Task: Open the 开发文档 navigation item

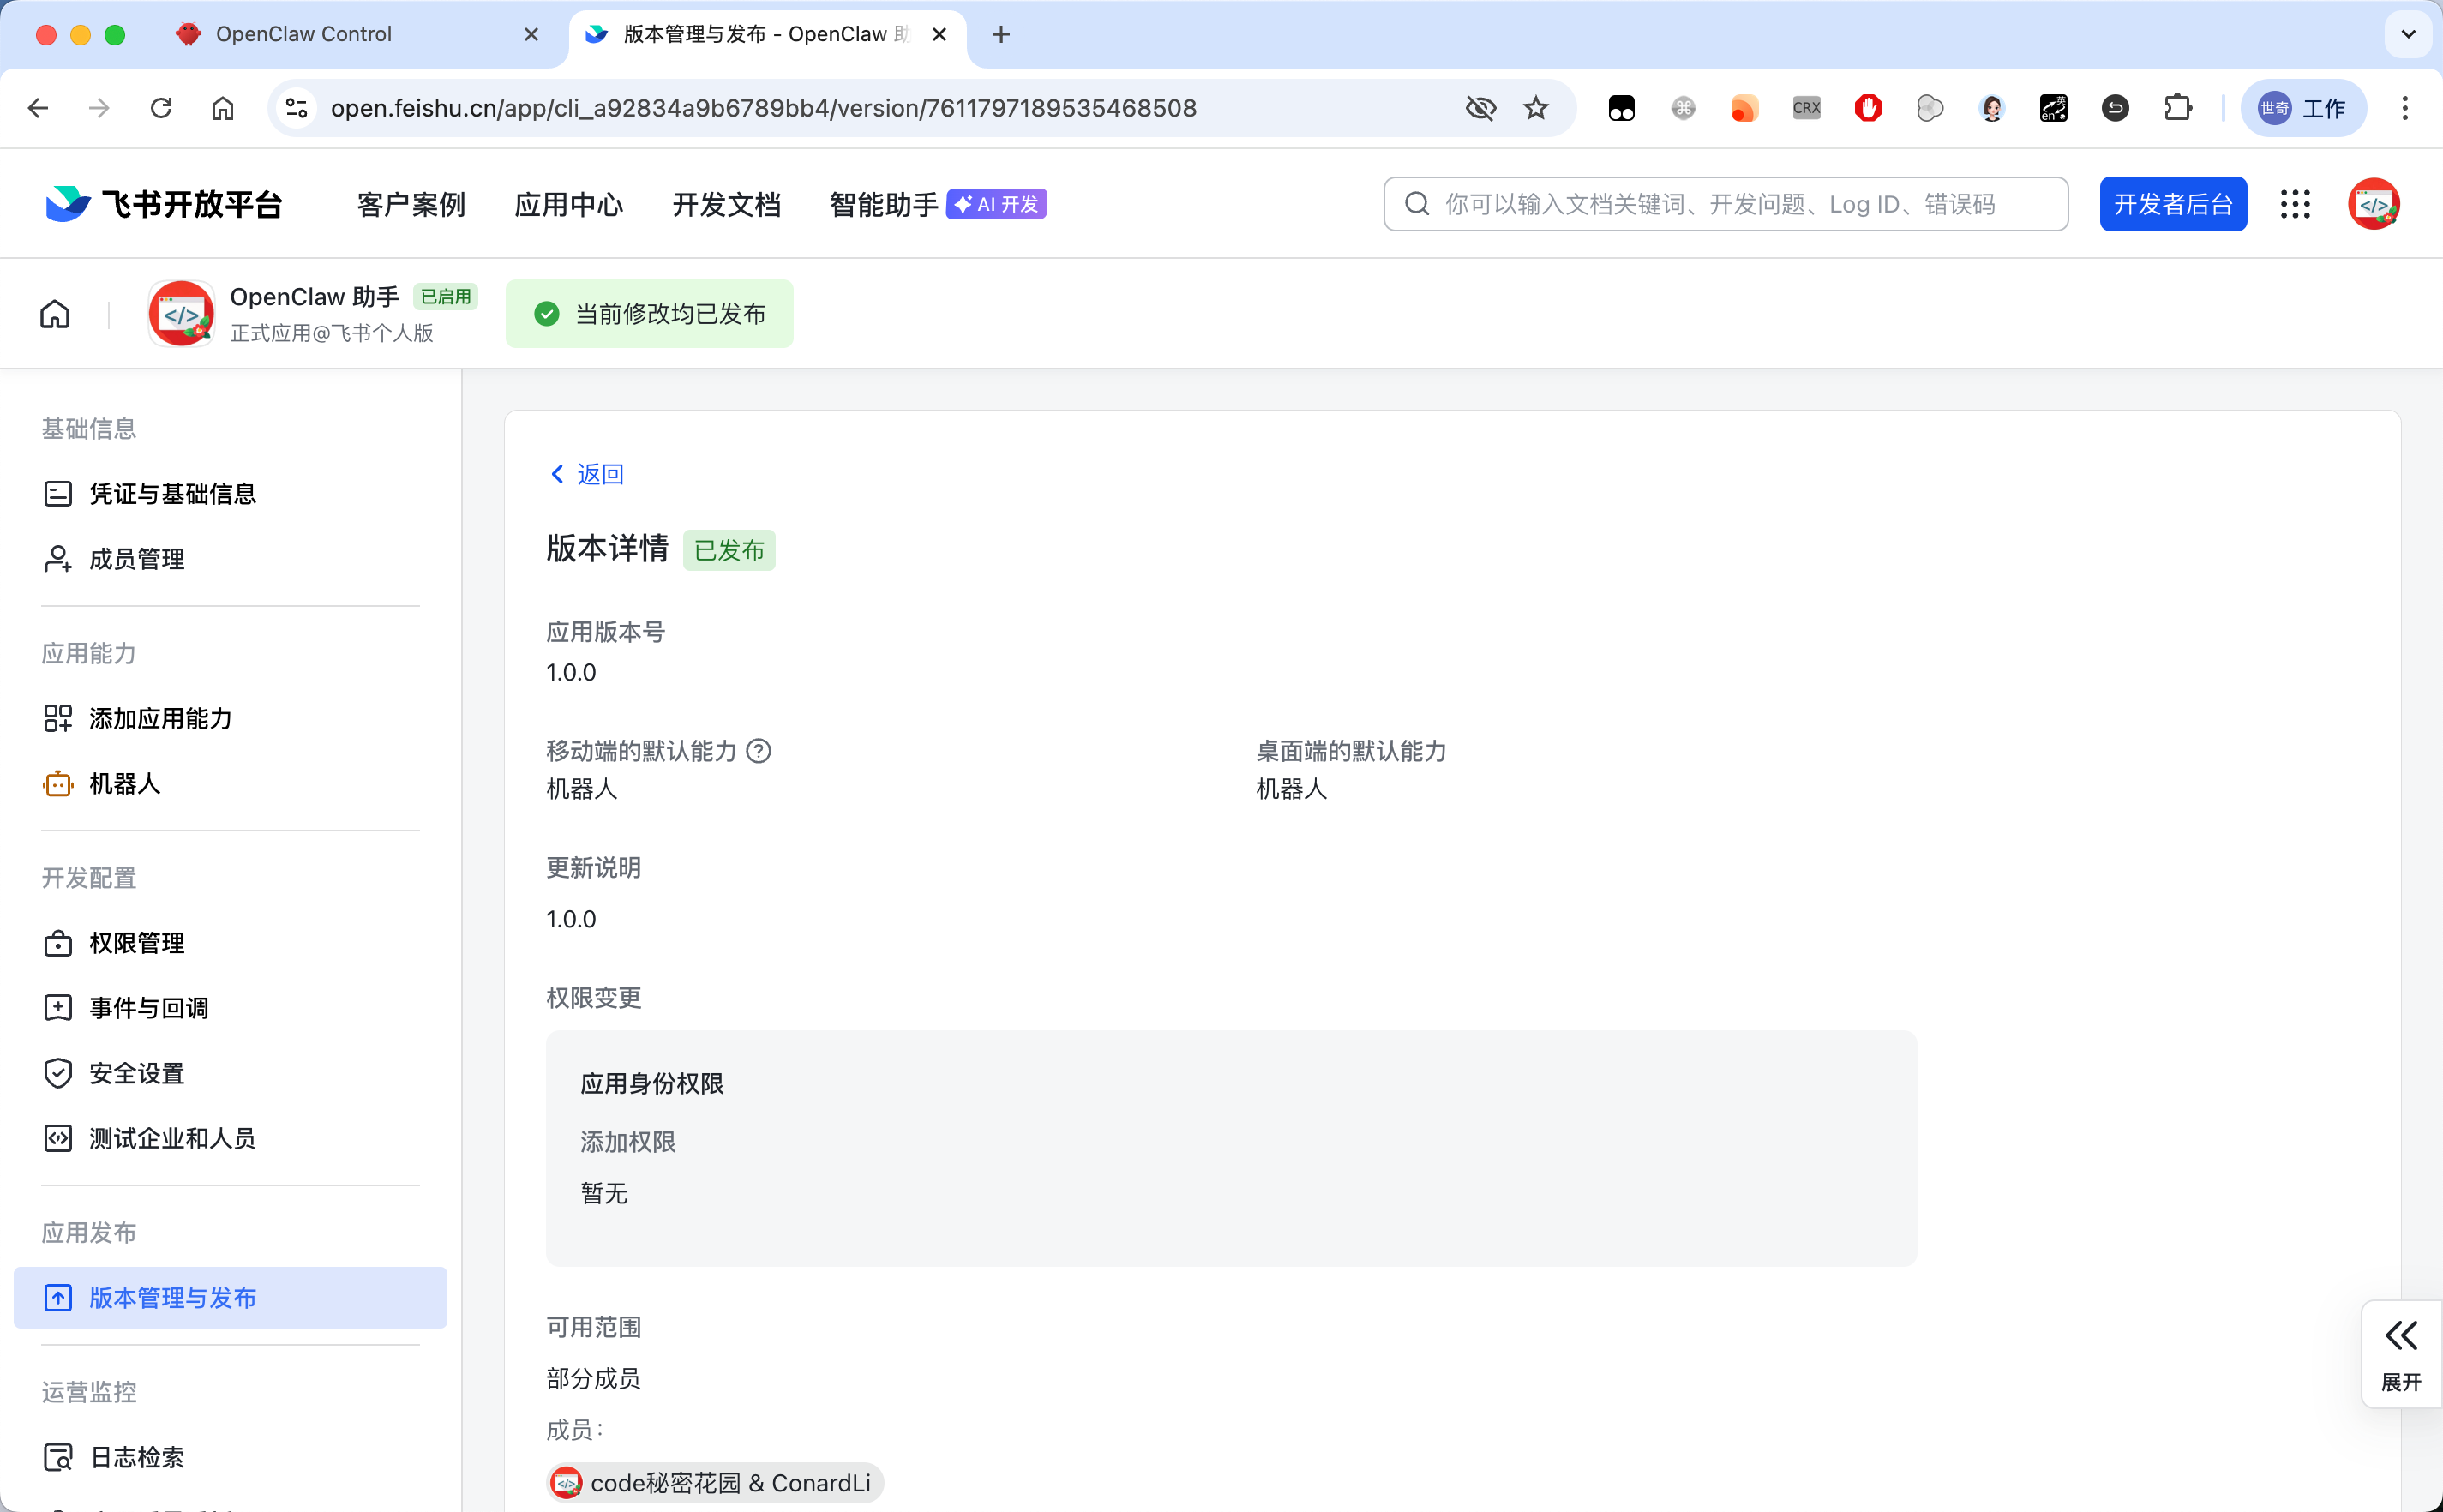Action: (726, 203)
